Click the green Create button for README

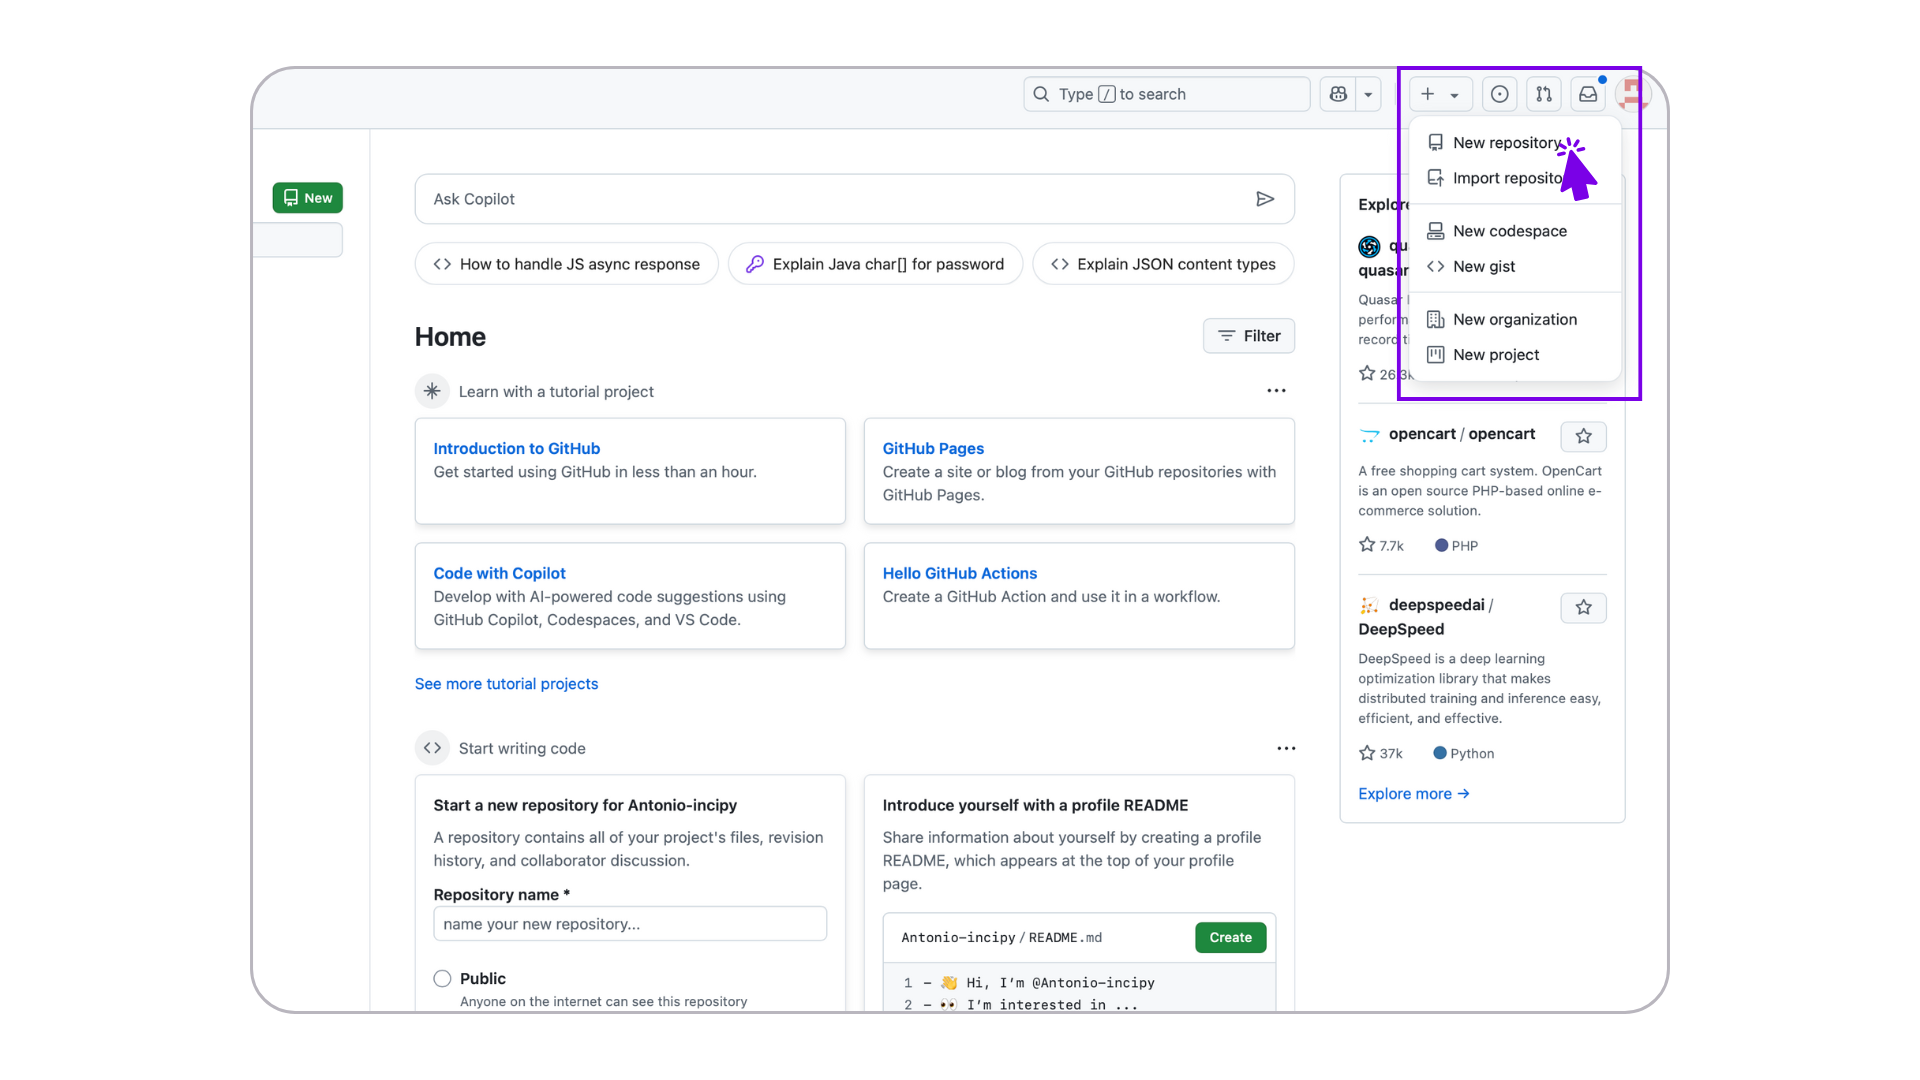(1230, 938)
